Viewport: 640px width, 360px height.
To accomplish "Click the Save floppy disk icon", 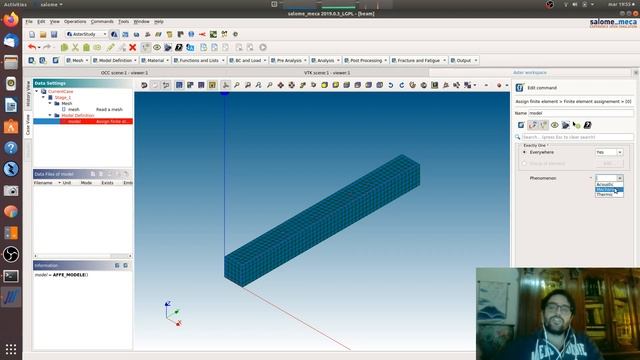I will [x=54, y=34].
